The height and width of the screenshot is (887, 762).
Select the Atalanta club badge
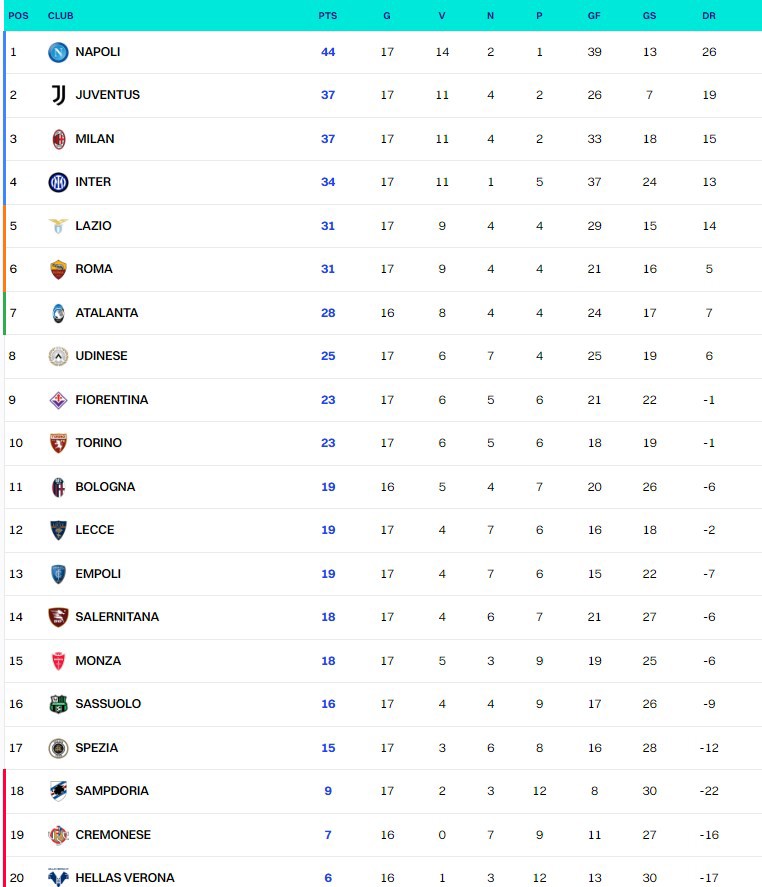58,313
